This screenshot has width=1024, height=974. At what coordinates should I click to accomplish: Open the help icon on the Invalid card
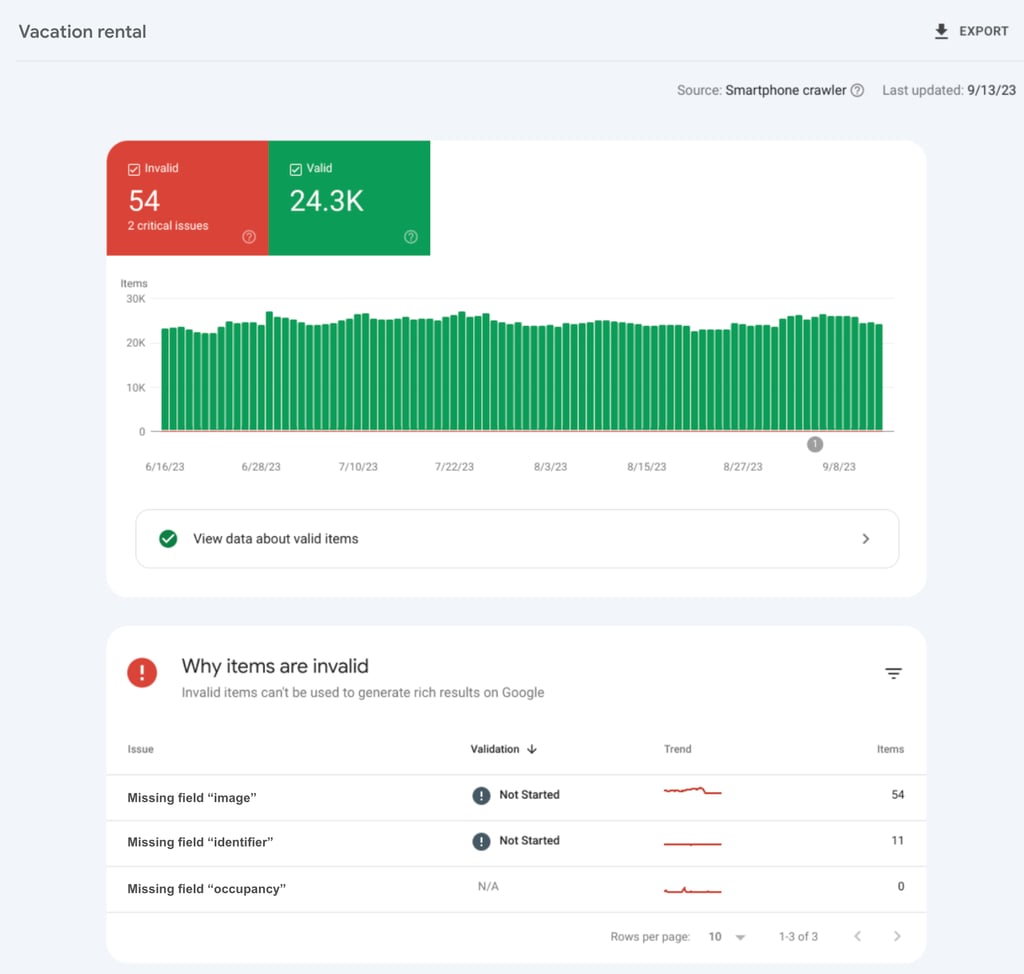tap(249, 236)
